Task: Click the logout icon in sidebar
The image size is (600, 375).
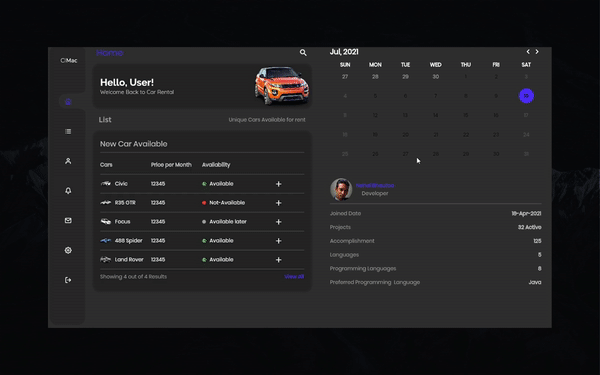Action: tap(68, 280)
